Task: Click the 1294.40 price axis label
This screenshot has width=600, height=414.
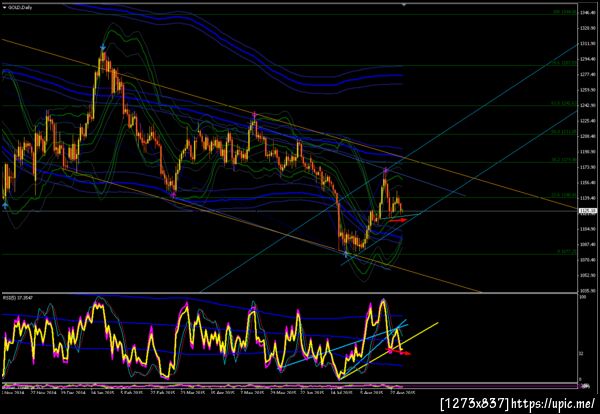Action: (x=588, y=59)
